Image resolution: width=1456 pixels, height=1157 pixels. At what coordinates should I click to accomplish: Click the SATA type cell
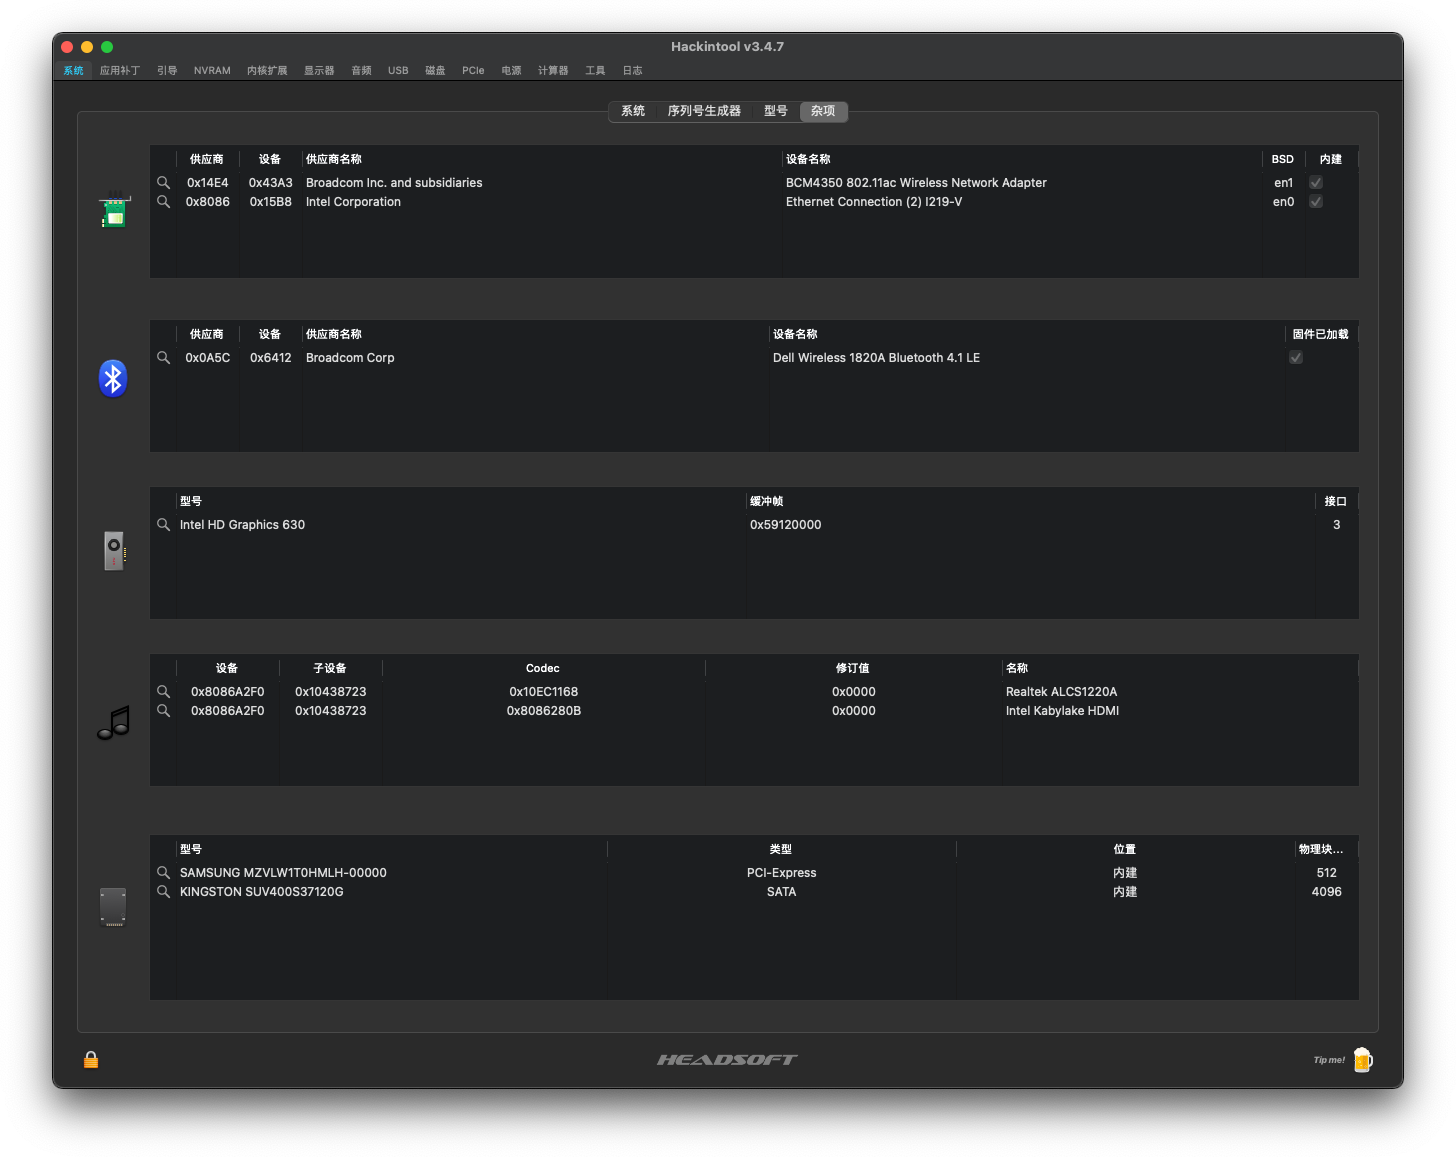pos(782,892)
